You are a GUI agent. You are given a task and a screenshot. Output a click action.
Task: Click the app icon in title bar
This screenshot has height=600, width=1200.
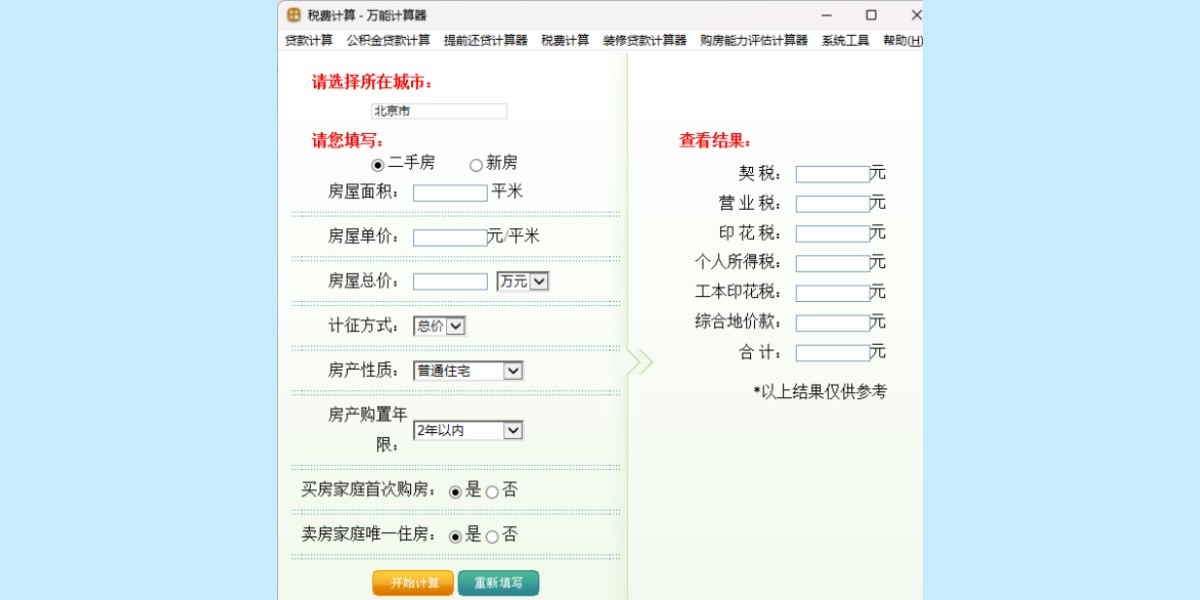(294, 15)
